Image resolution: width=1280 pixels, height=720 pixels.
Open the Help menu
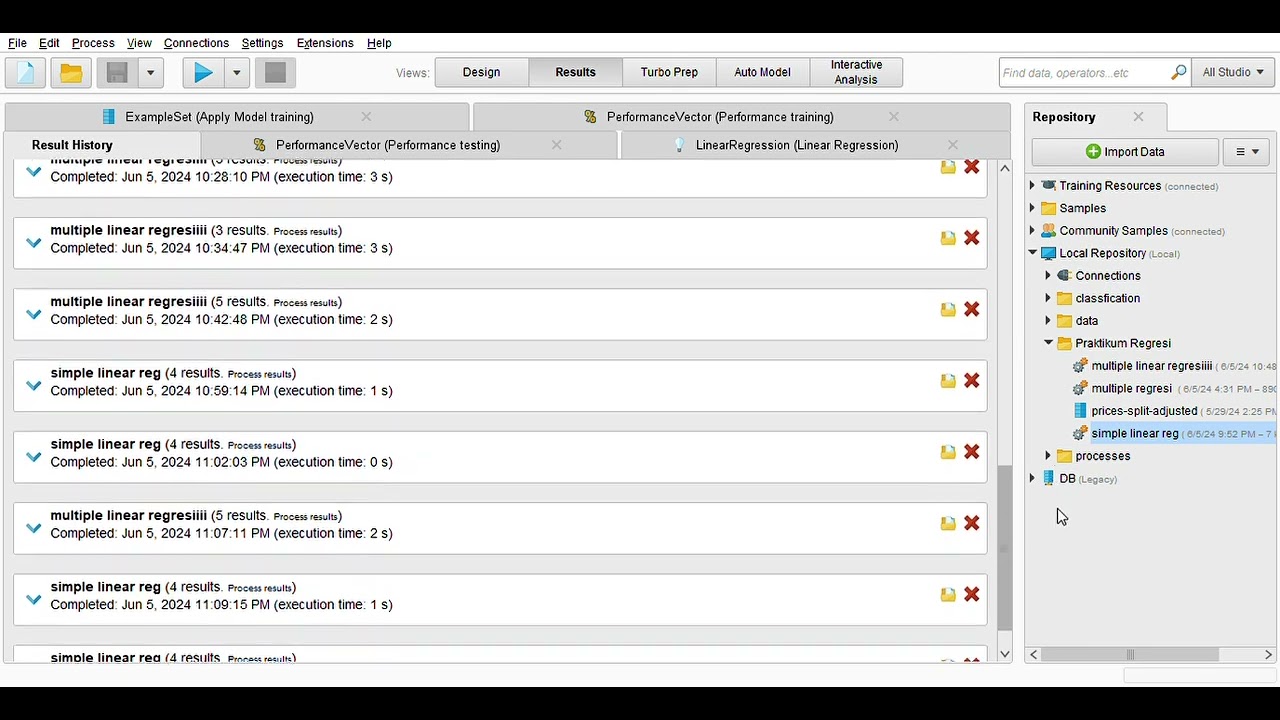(x=379, y=43)
